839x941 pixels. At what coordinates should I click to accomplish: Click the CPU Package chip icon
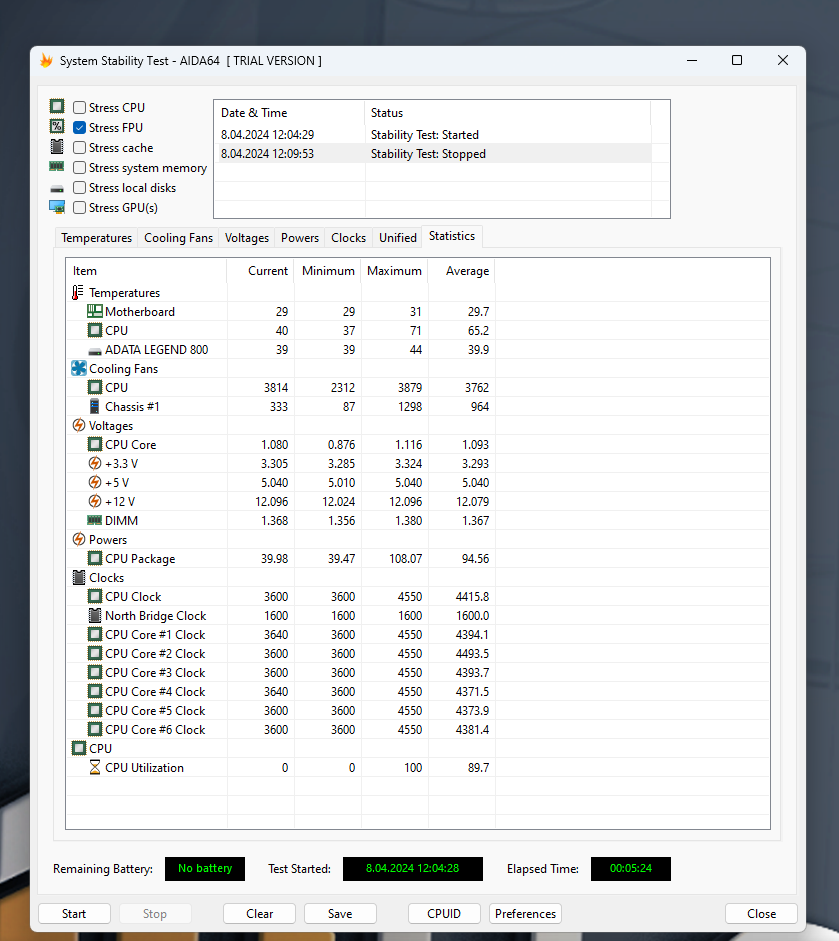click(94, 558)
